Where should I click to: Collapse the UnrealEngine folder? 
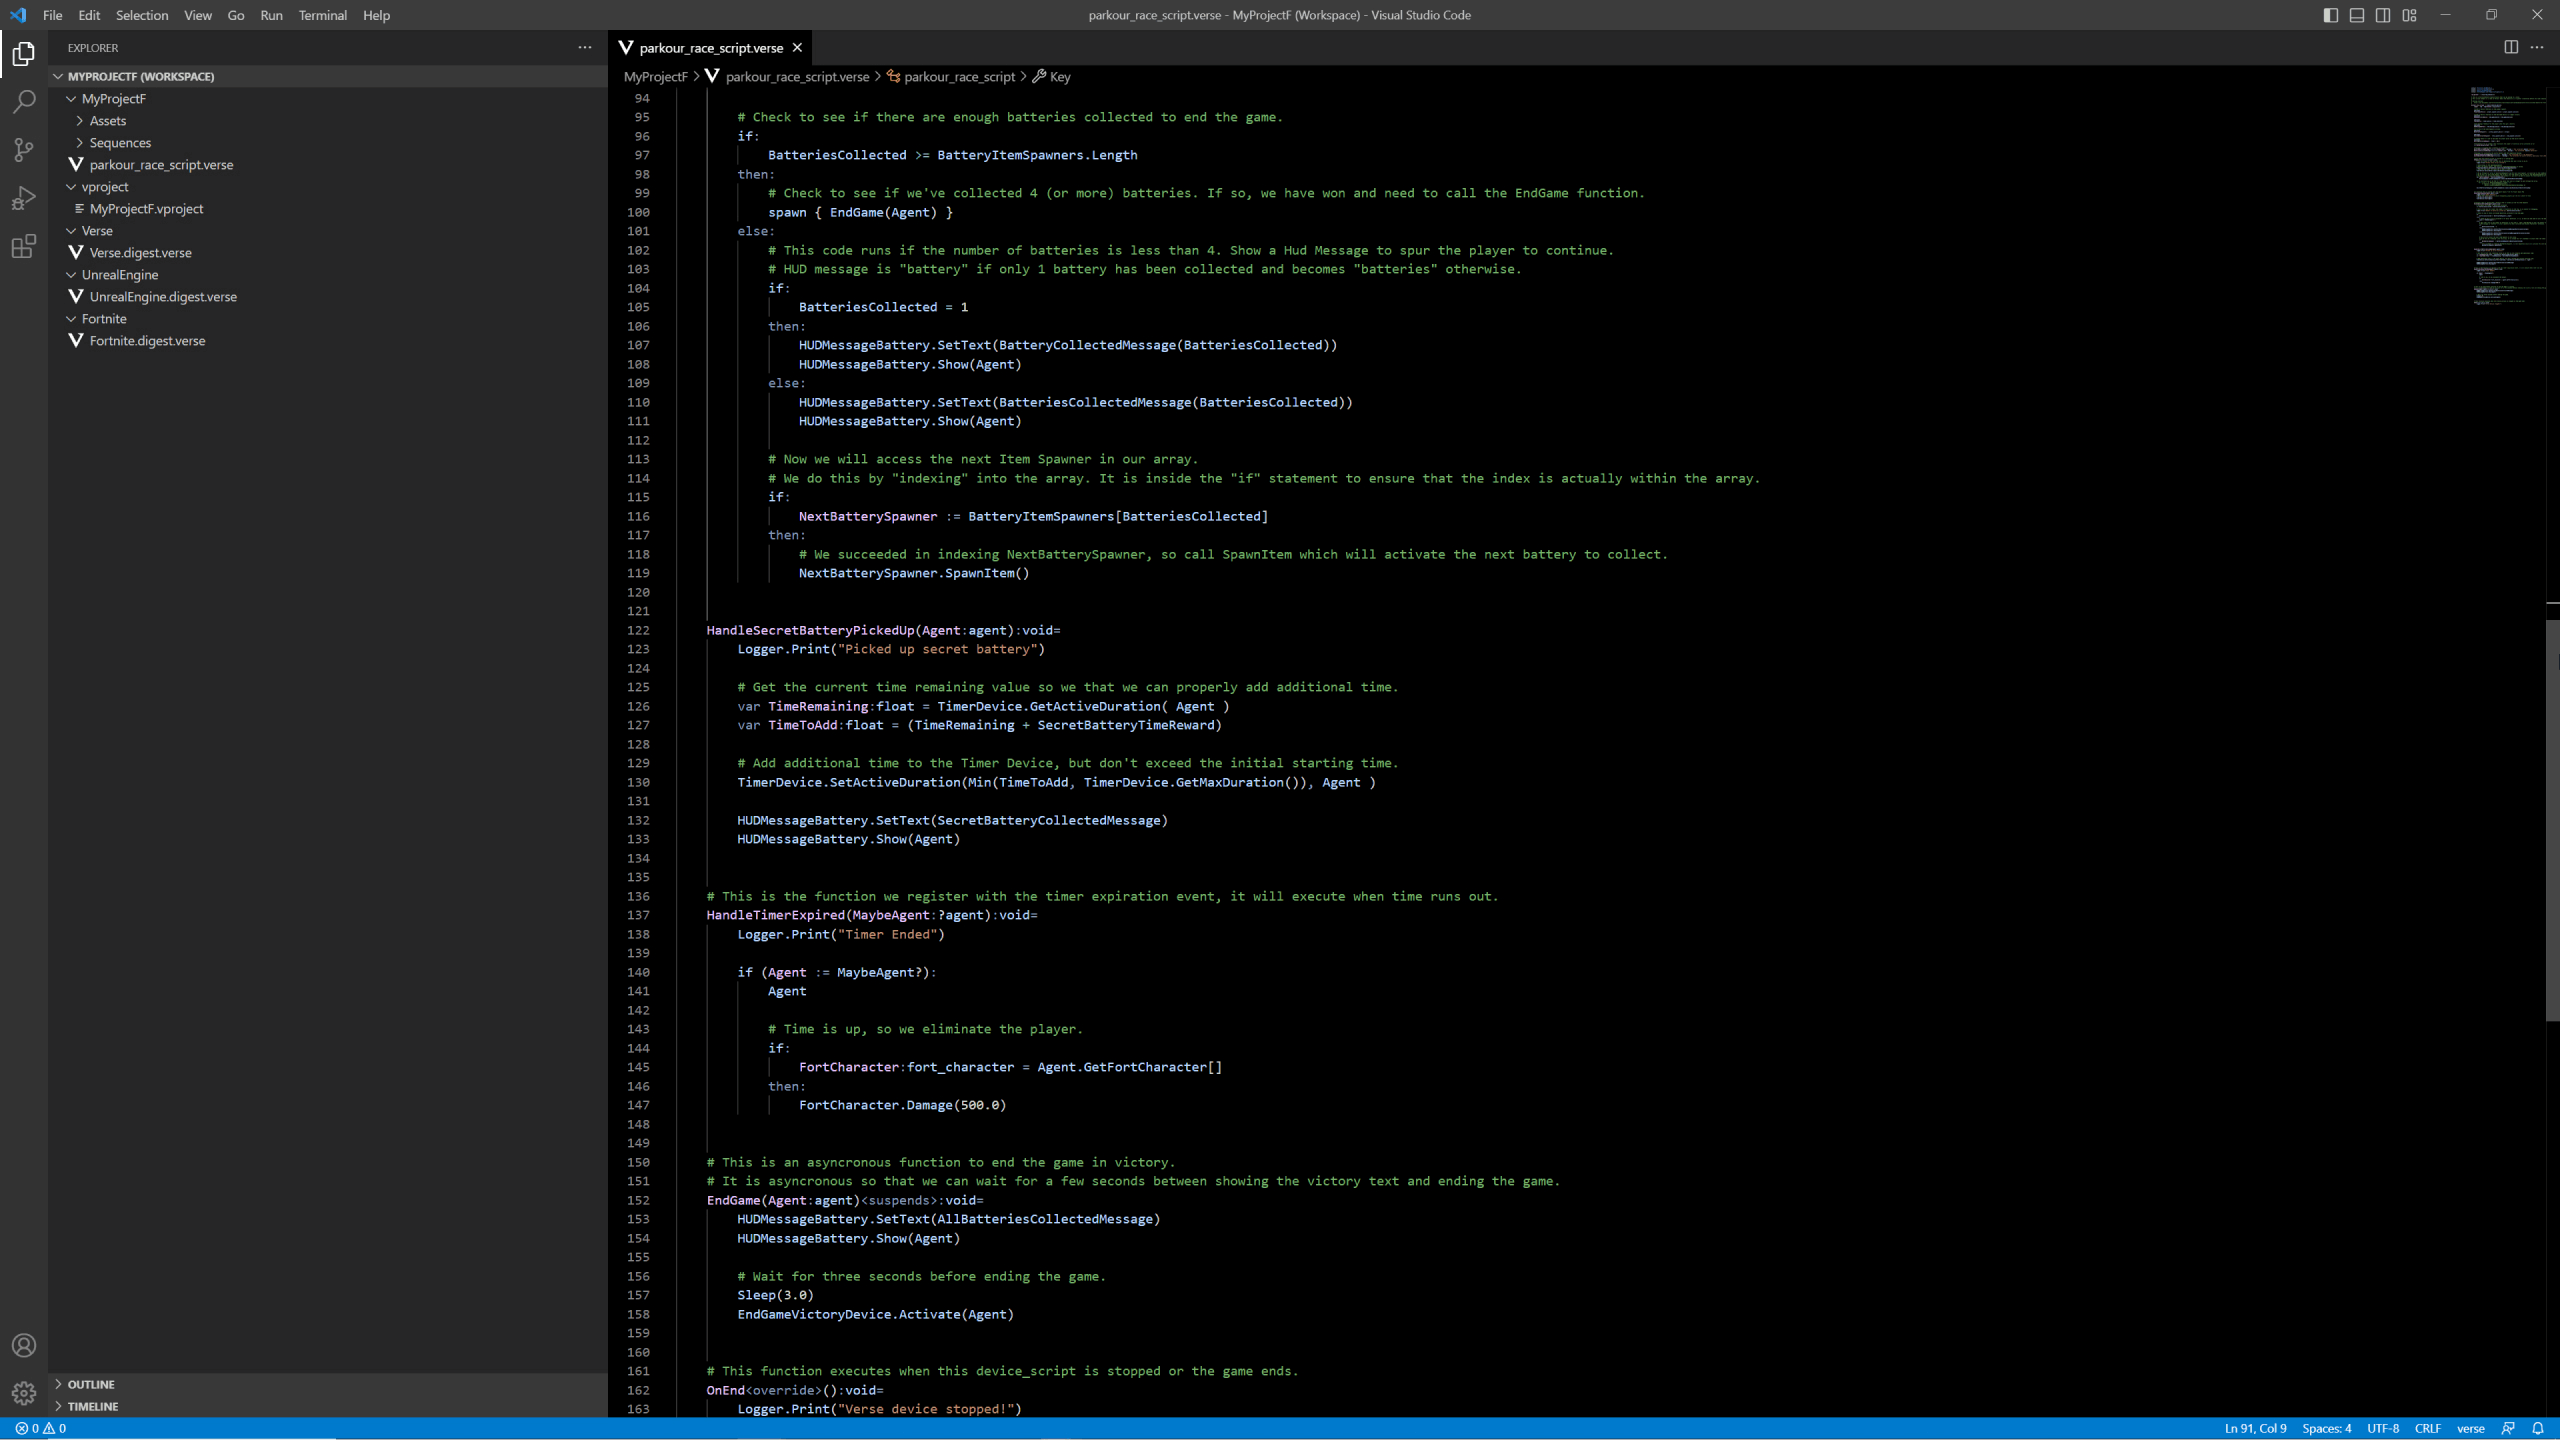119,275
